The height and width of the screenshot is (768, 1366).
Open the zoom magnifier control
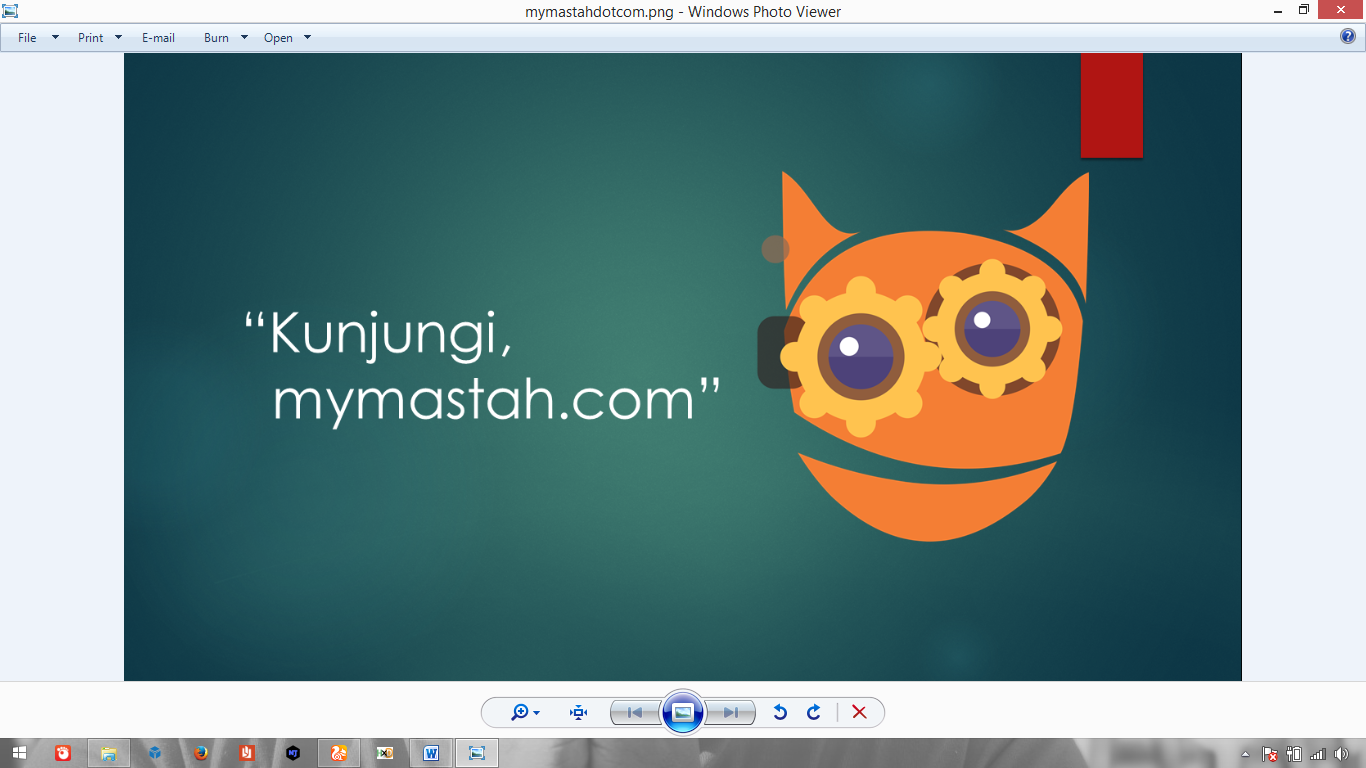pyautogui.click(x=525, y=712)
